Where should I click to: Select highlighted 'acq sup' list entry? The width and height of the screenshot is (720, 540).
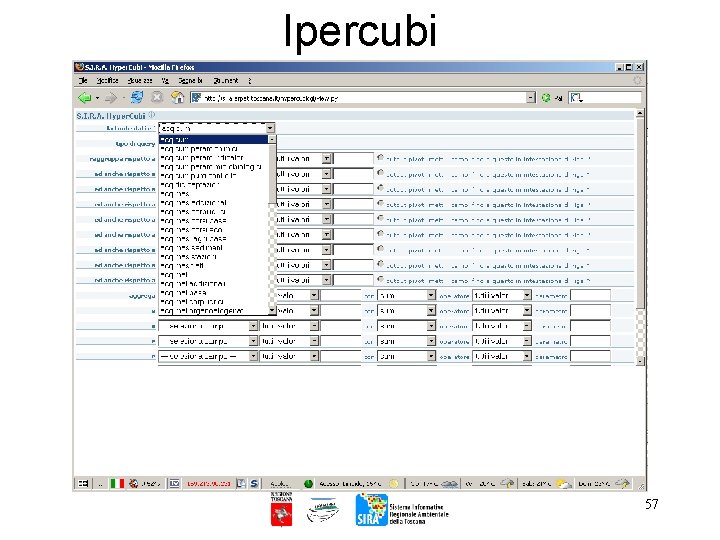[214, 139]
